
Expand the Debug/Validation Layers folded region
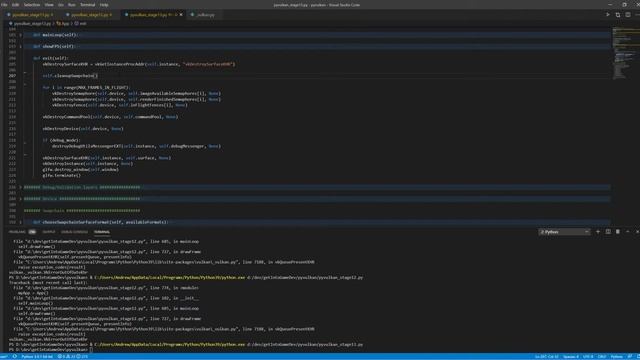click(21, 187)
